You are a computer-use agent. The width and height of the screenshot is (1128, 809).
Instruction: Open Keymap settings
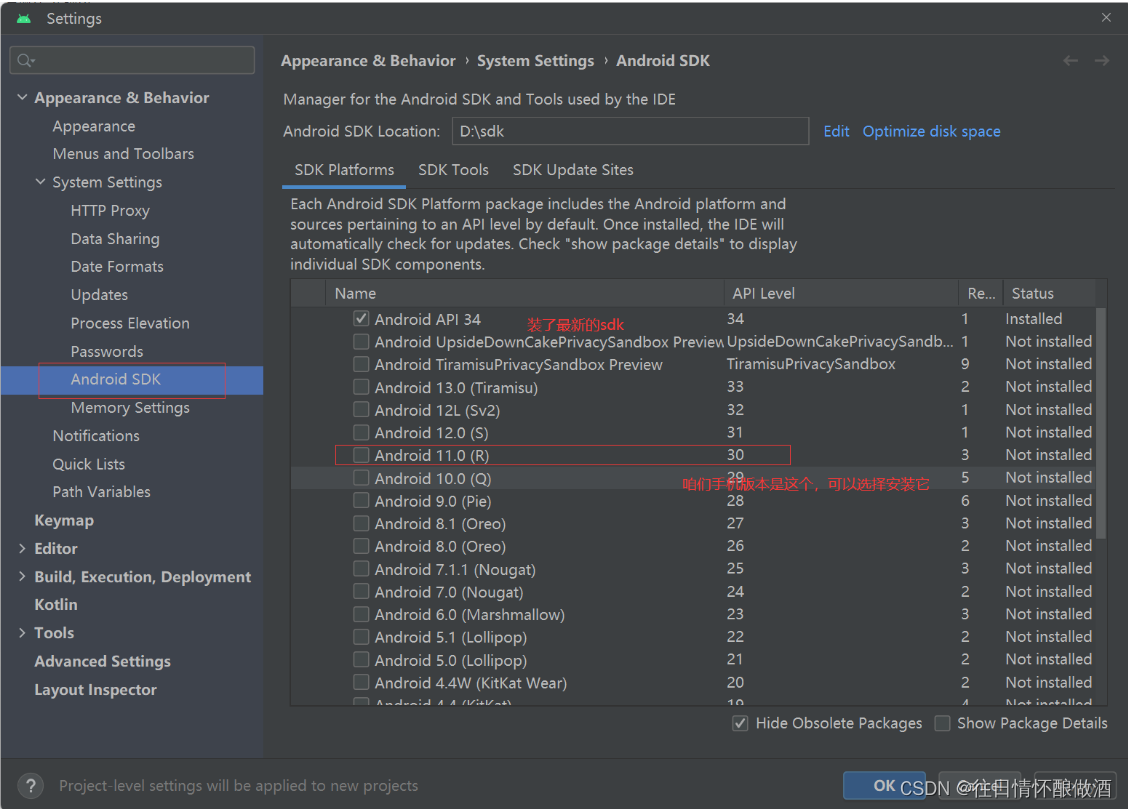tap(64, 521)
